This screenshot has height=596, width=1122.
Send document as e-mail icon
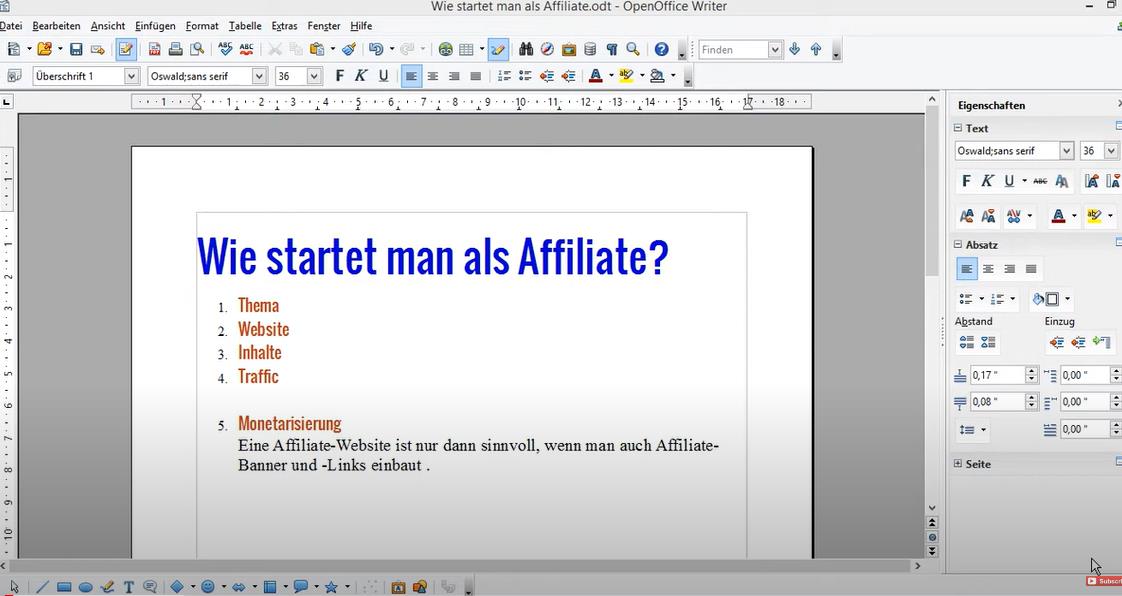pyautogui.click(x=98, y=49)
